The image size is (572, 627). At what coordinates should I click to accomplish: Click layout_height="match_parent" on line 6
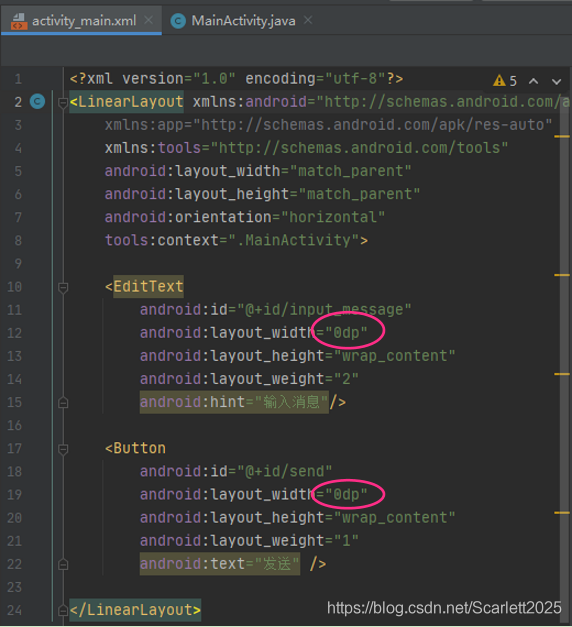coord(262,194)
